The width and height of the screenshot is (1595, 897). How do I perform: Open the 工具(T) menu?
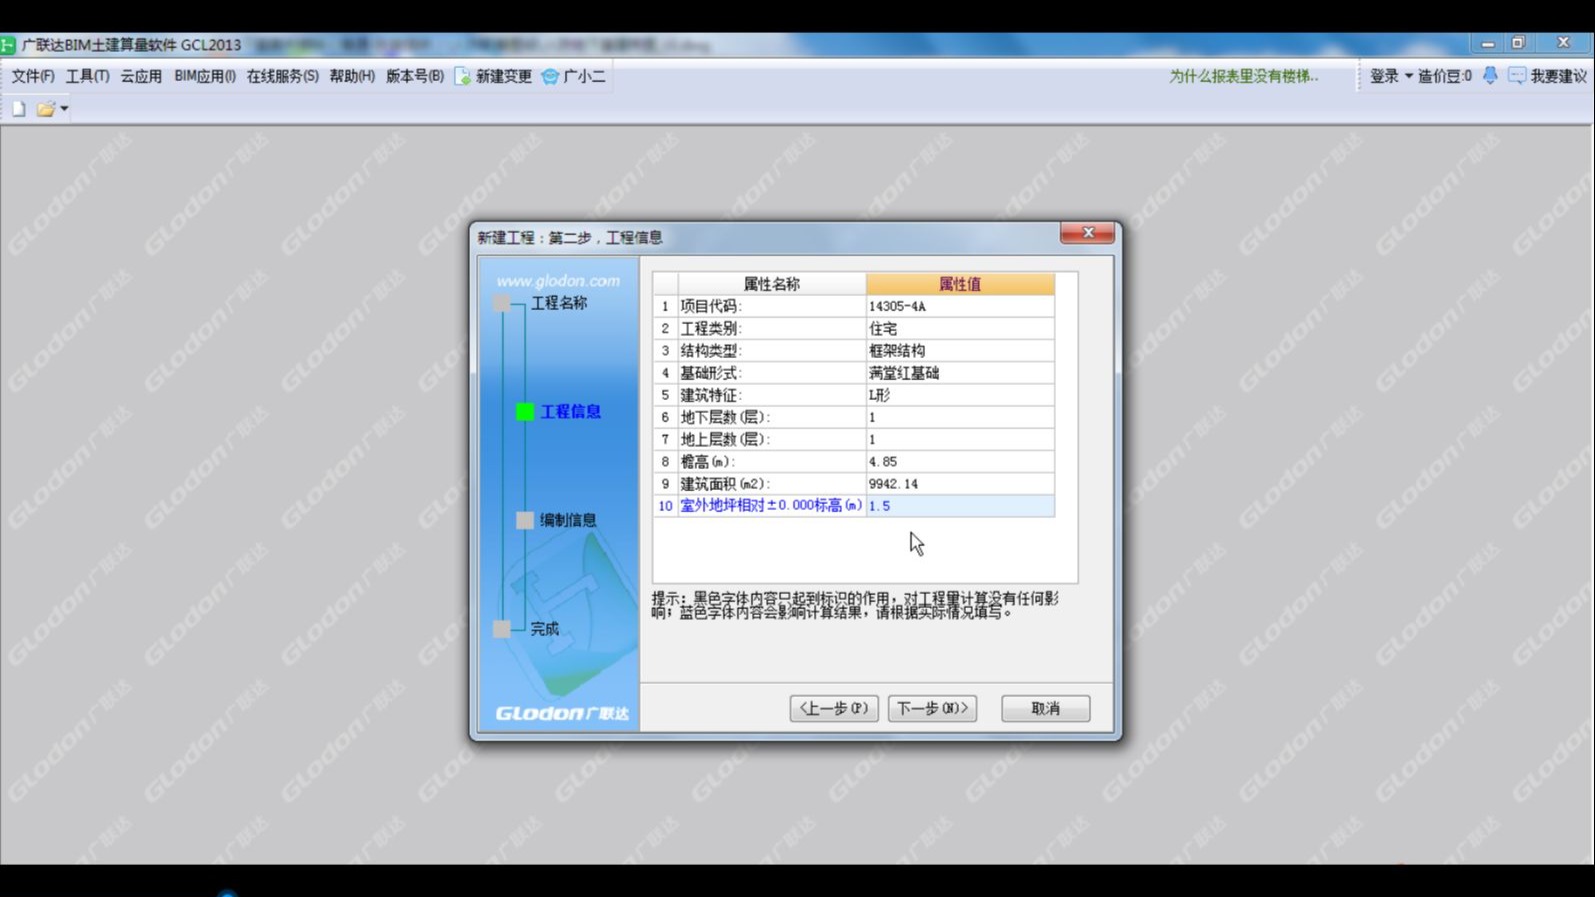(87, 76)
